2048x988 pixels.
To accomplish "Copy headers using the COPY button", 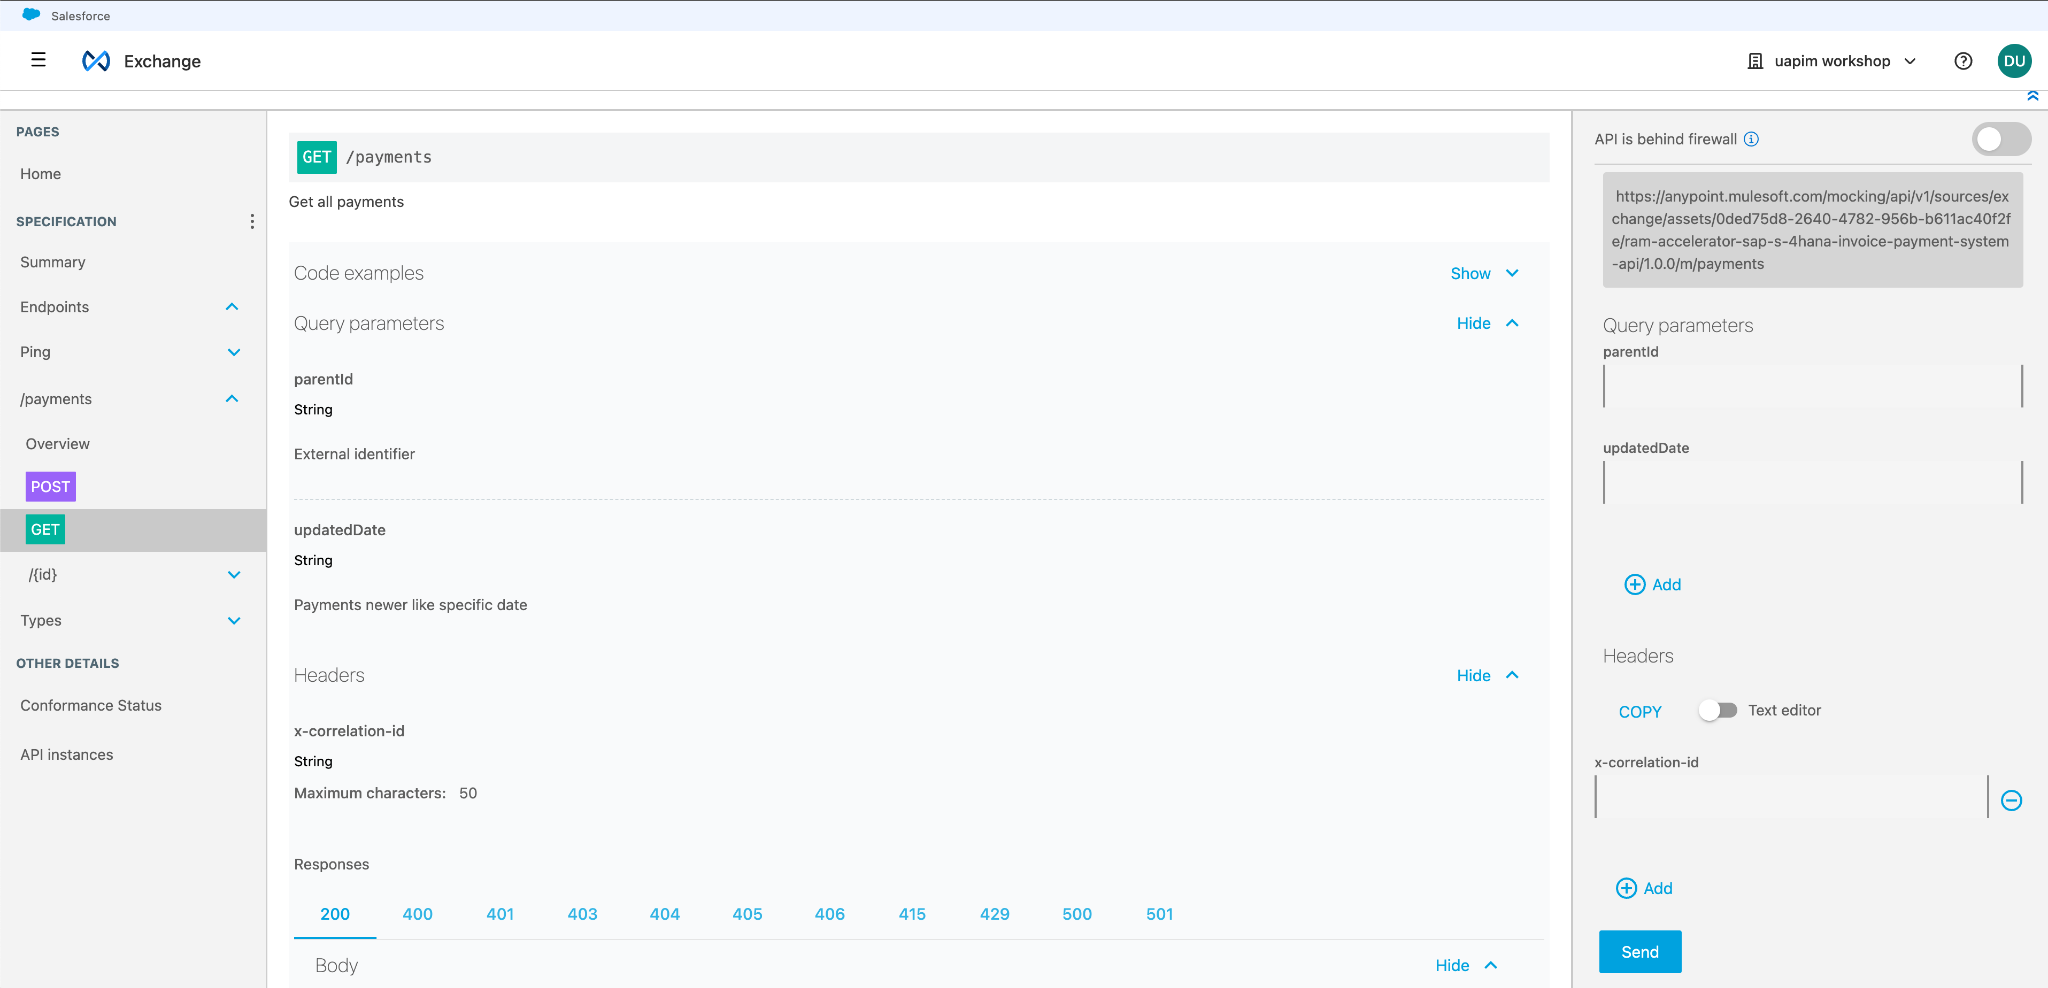I will tap(1640, 711).
